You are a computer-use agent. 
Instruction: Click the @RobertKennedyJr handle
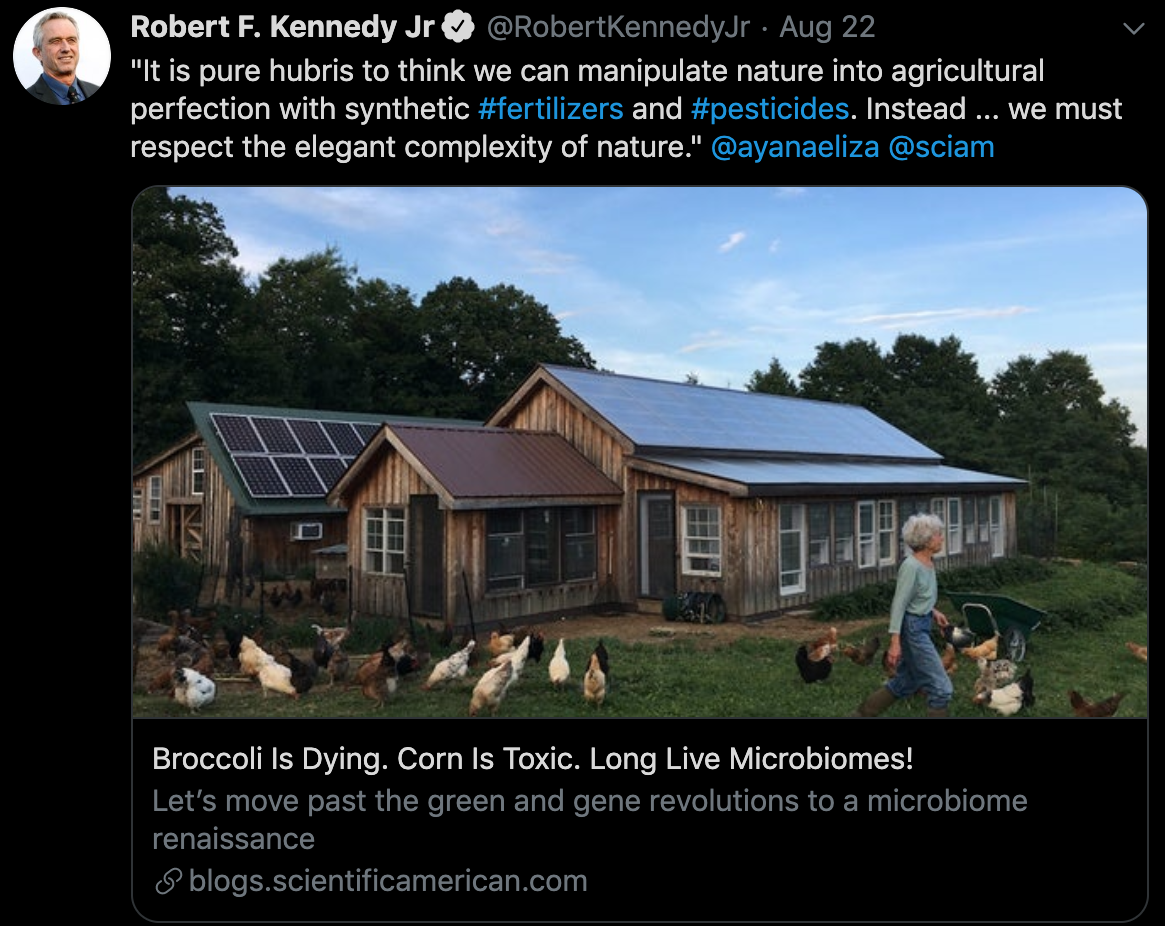(617, 28)
